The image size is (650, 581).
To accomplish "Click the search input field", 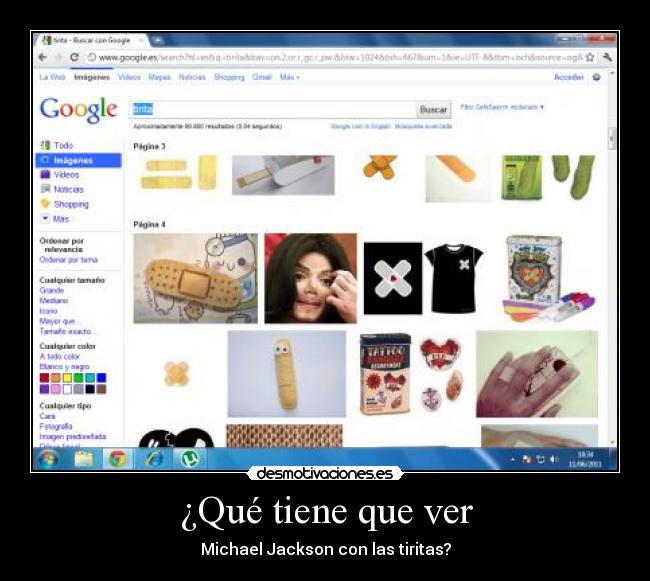I will [x=273, y=109].
